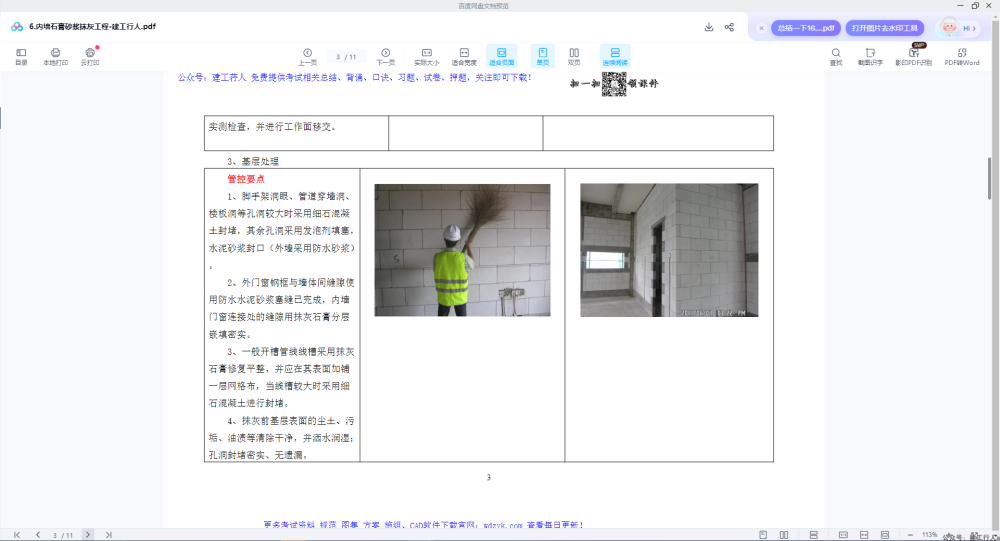This screenshot has height=541, width=1000.
Task: Click fit page icon in status bar
Action: pyautogui.click(x=885, y=535)
